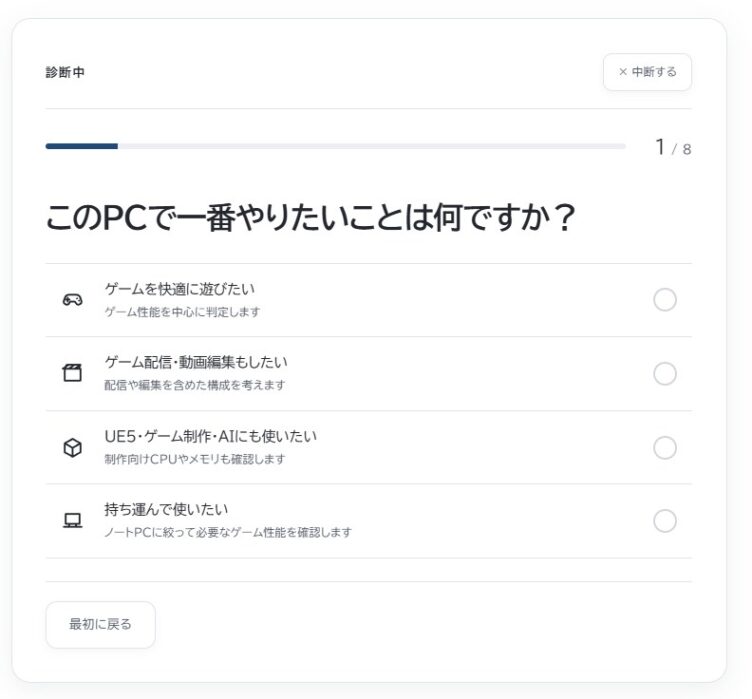This screenshot has height=699, width=752.
Task: Click the subtitle ノートPCに絞って必要なゲーム性能を確認します
Action: click(228, 532)
